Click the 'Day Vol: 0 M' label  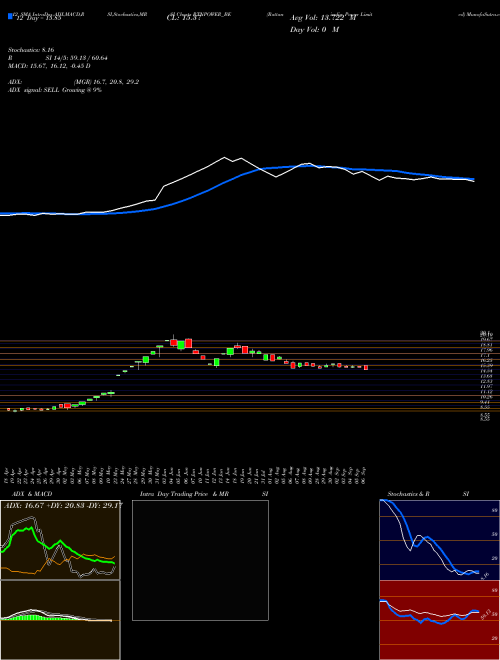(x=314, y=30)
